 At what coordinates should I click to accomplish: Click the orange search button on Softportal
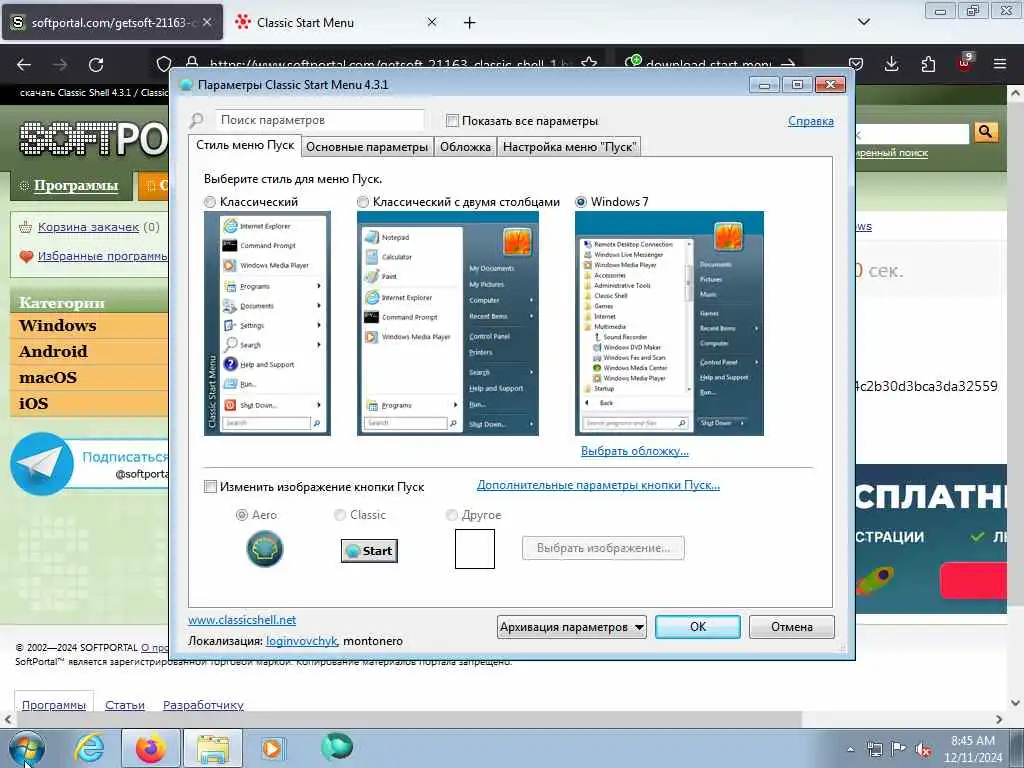pos(985,132)
